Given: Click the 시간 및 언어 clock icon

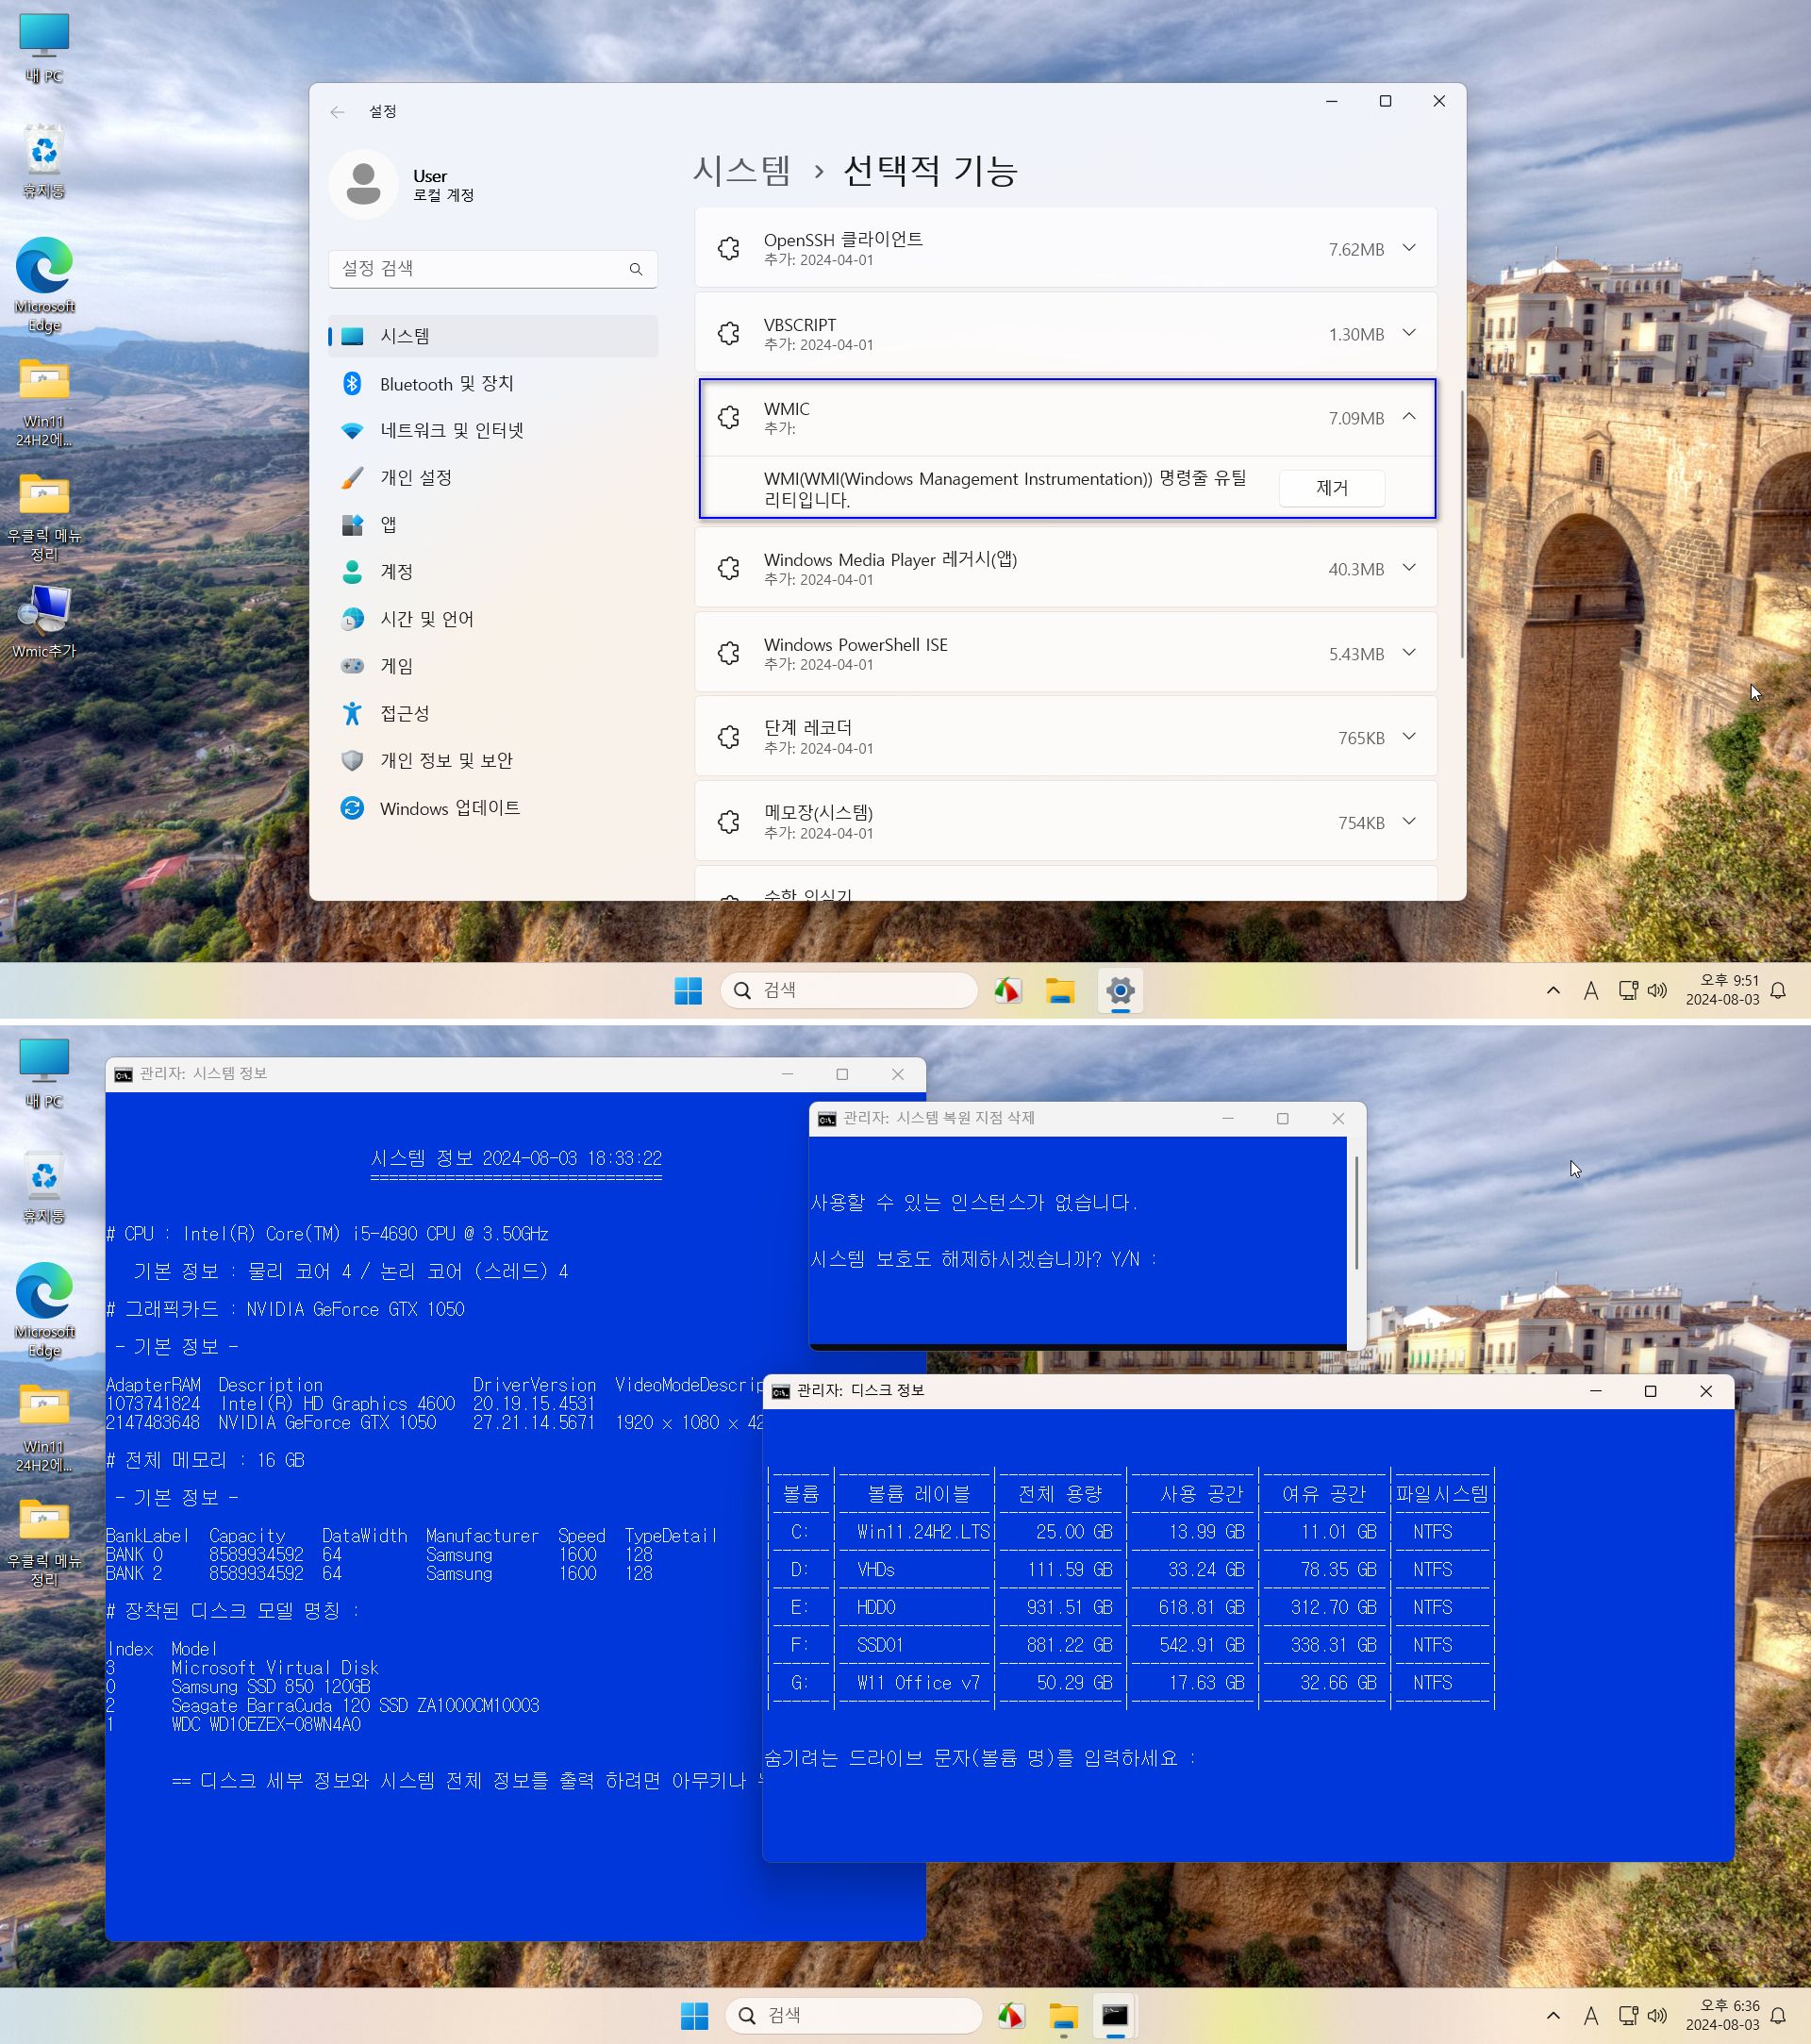Looking at the screenshot, I should tap(352, 619).
